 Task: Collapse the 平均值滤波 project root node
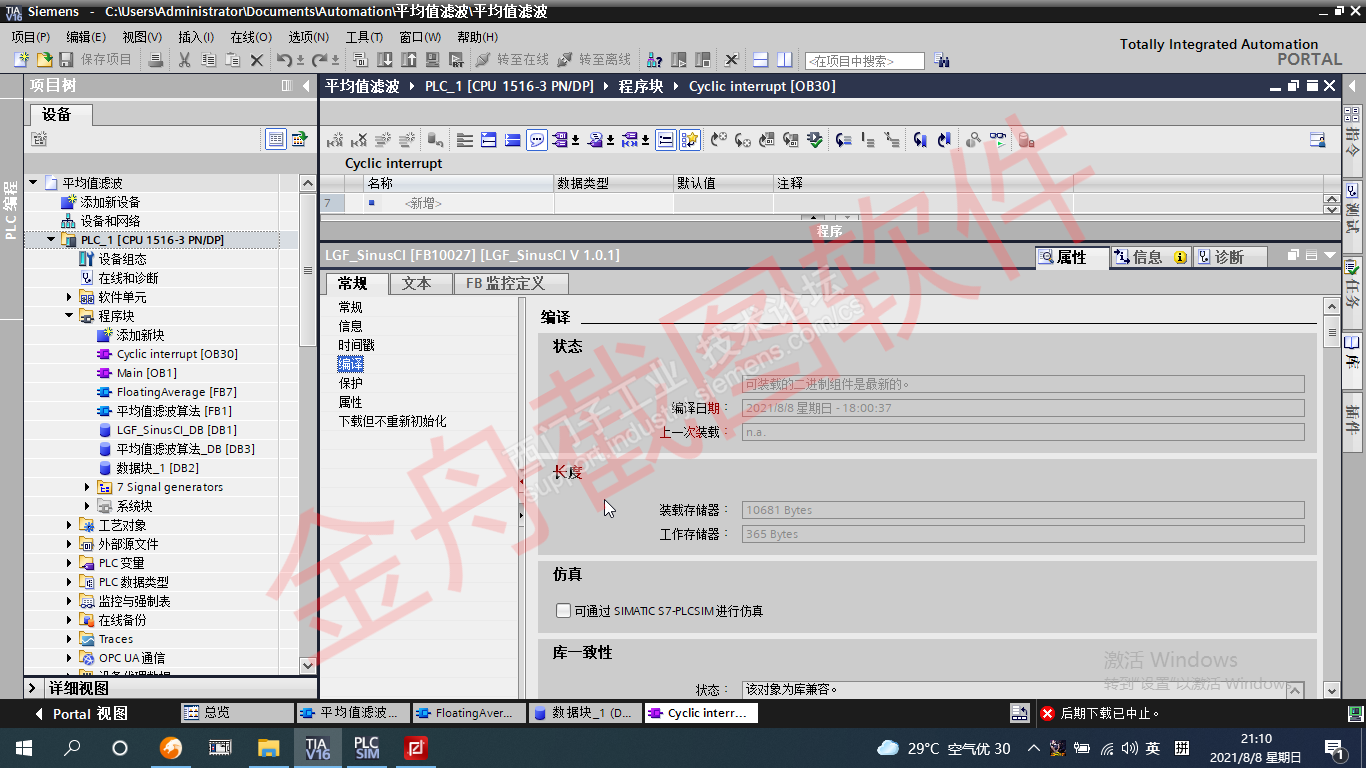click(x=33, y=183)
